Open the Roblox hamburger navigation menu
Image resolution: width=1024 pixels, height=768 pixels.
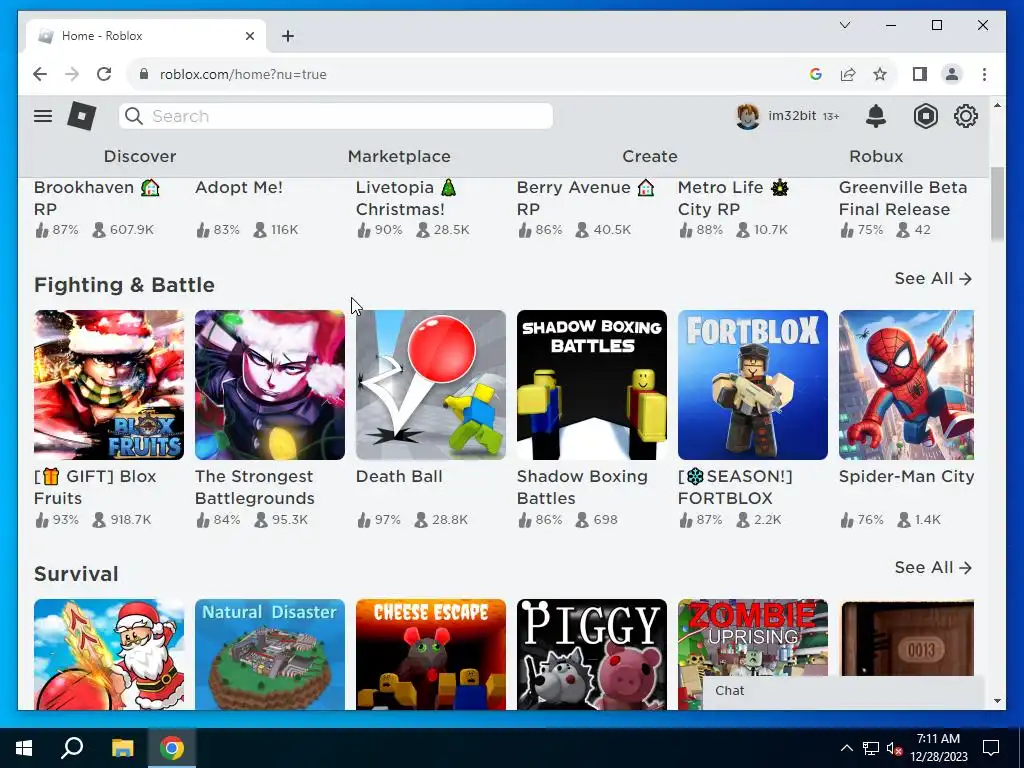coord(43,116)
